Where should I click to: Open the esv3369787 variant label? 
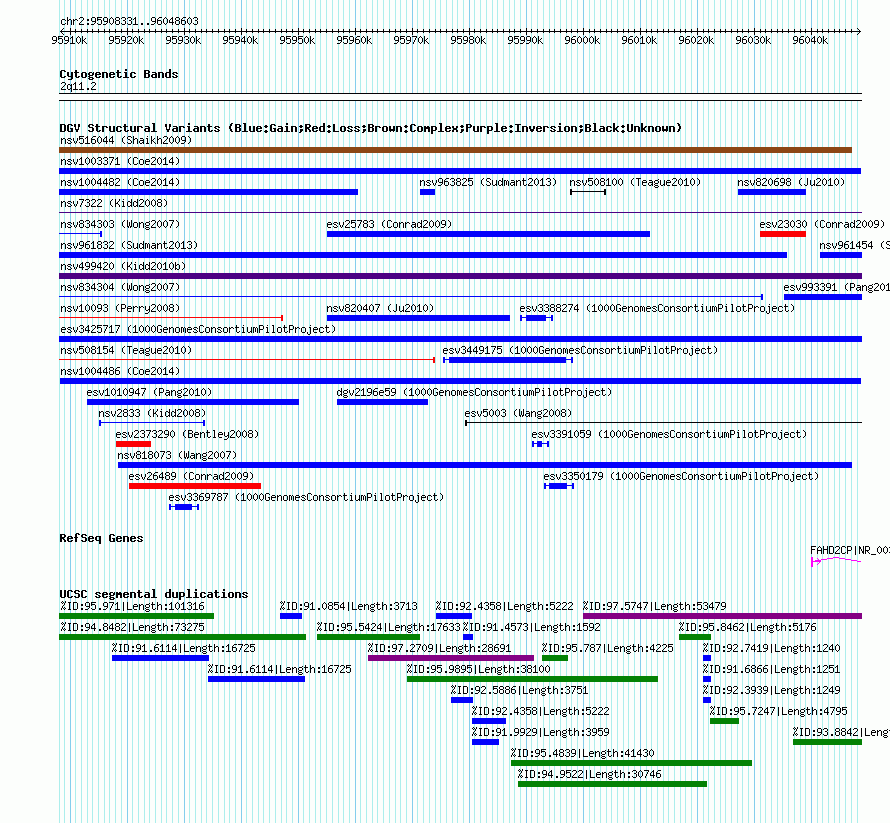306,497
